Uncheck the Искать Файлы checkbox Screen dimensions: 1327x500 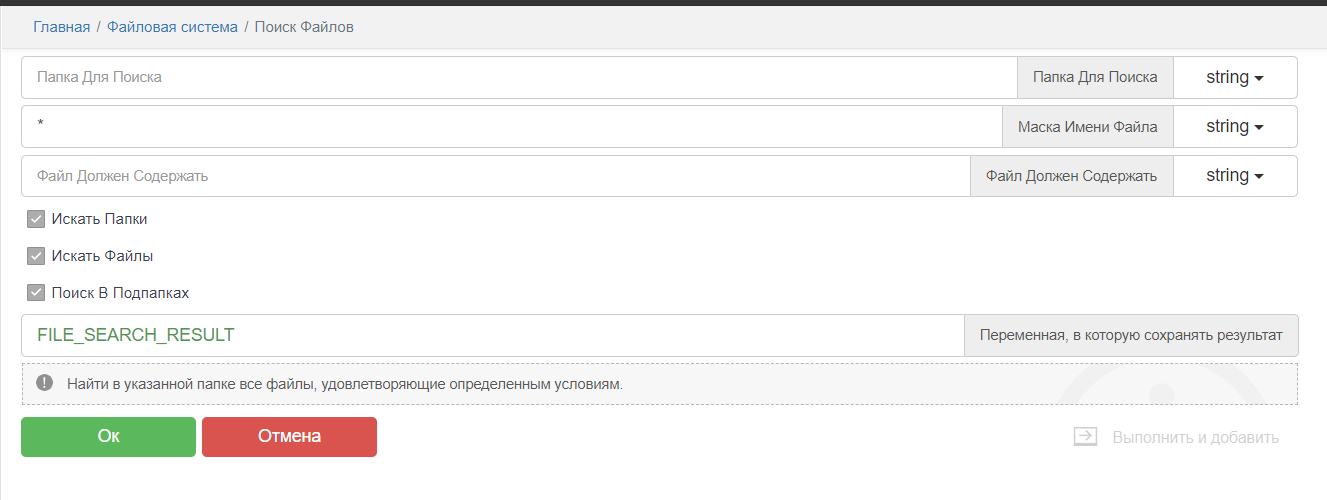coord(36,256)
